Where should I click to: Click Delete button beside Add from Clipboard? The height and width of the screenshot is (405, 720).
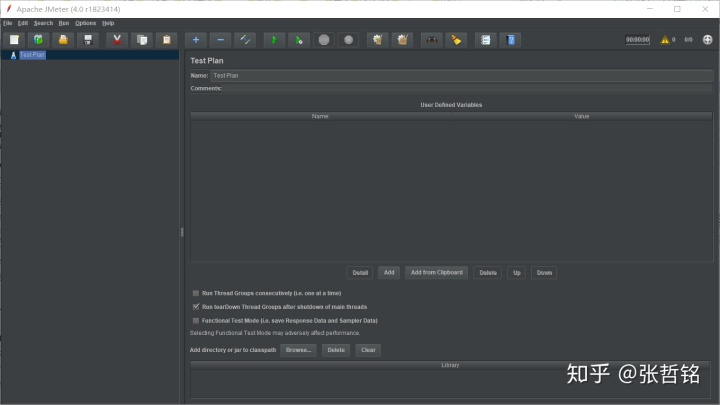tap(488, 273)
